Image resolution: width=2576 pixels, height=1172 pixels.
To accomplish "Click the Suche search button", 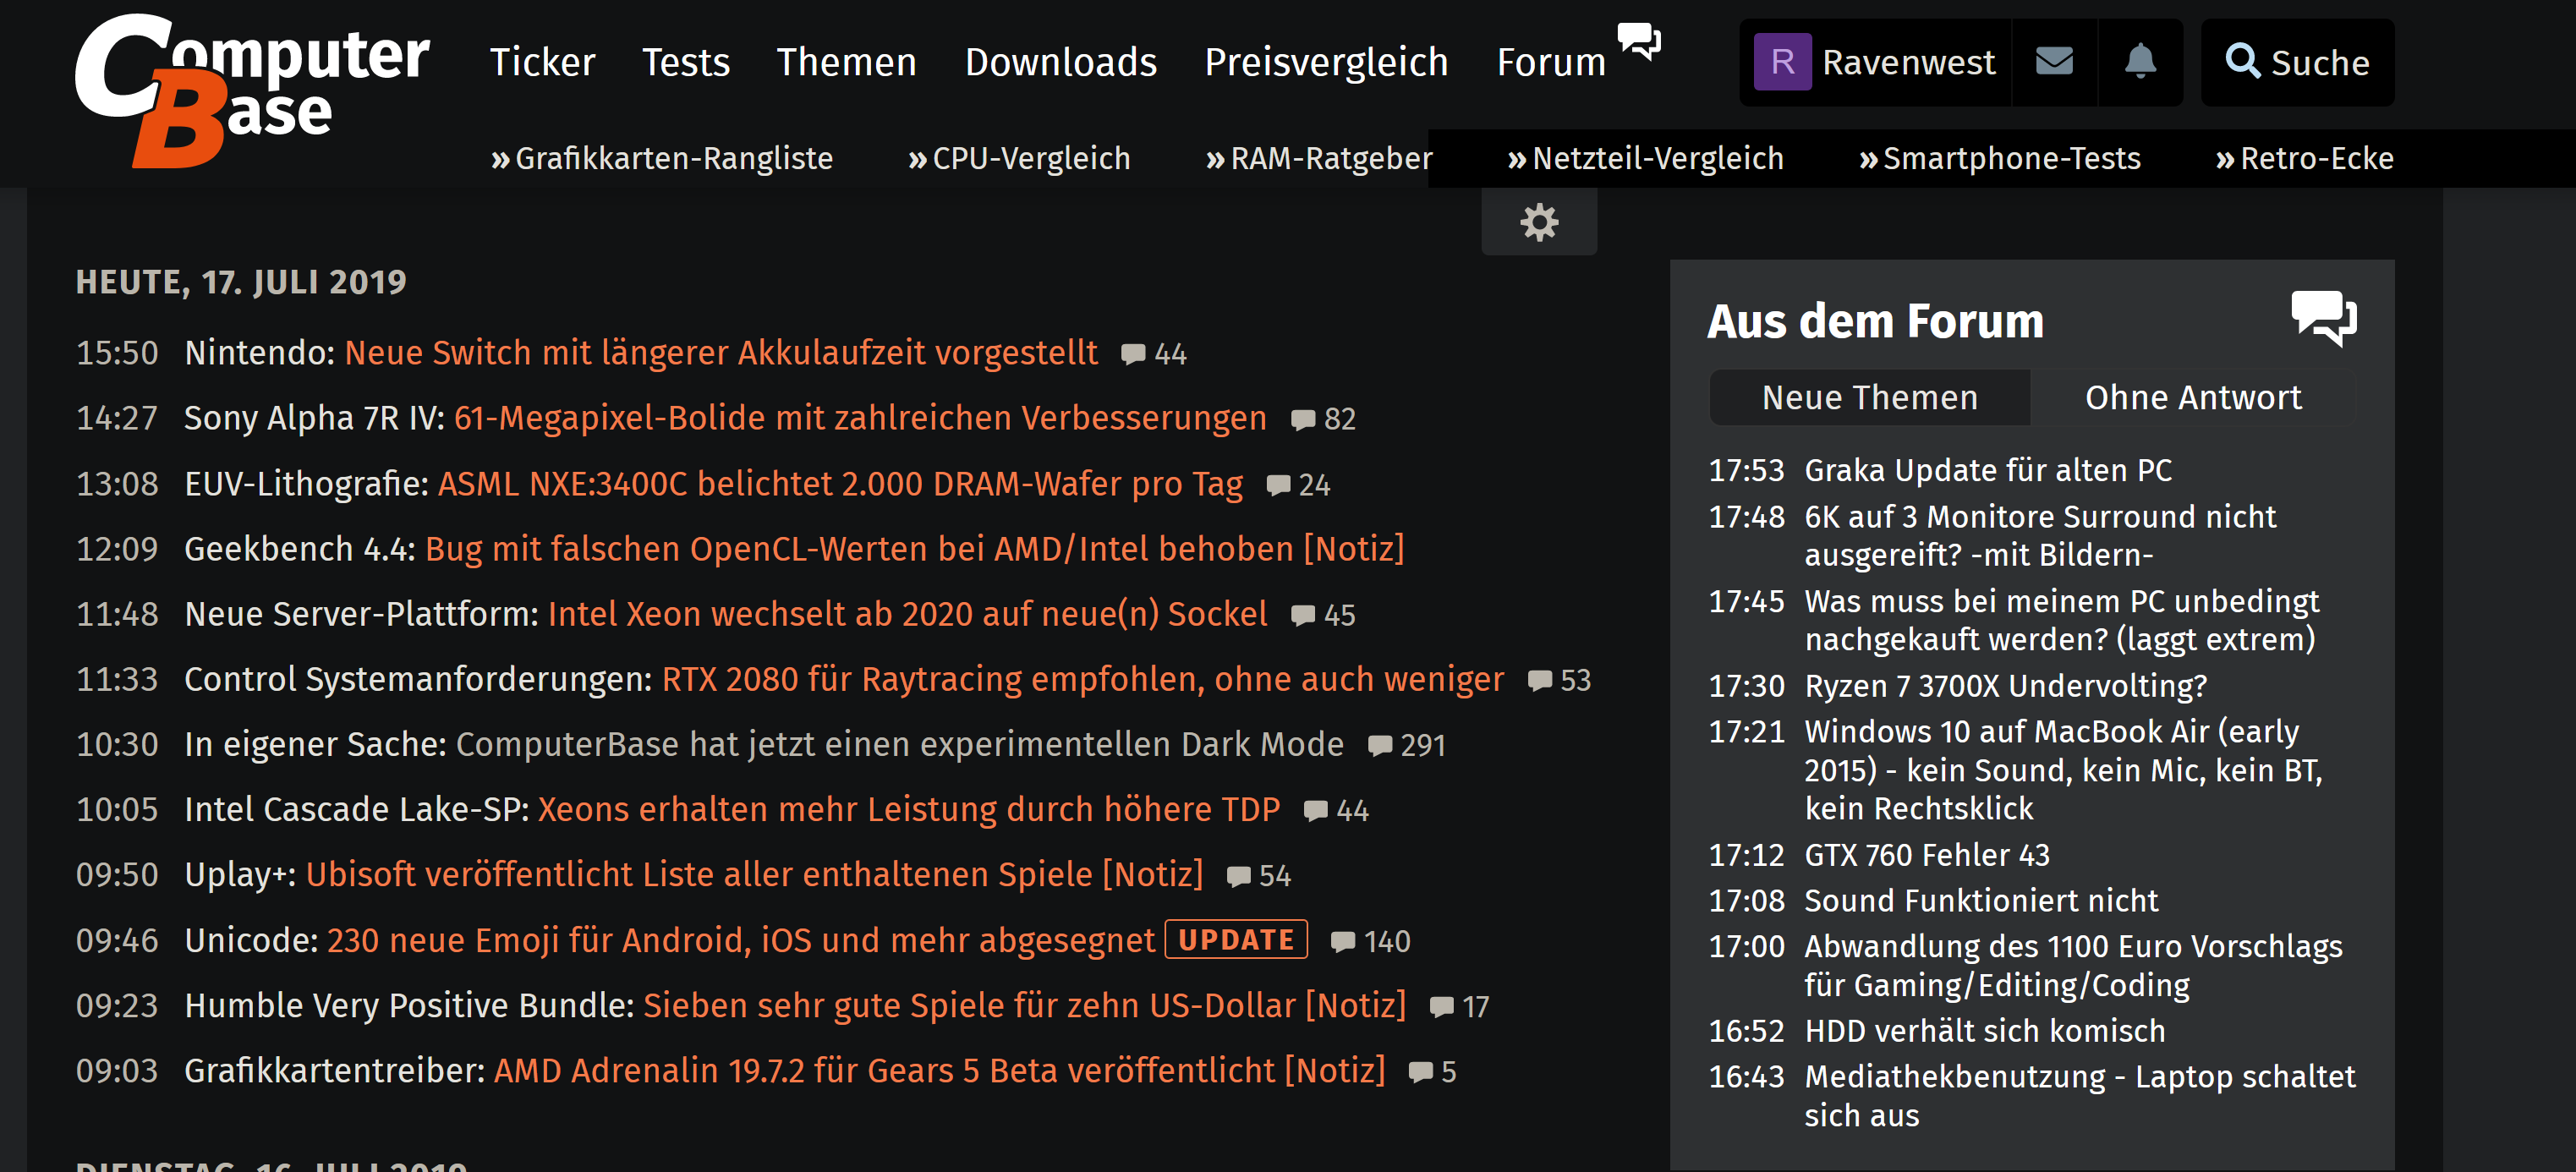I will (x=2296, y=62).
